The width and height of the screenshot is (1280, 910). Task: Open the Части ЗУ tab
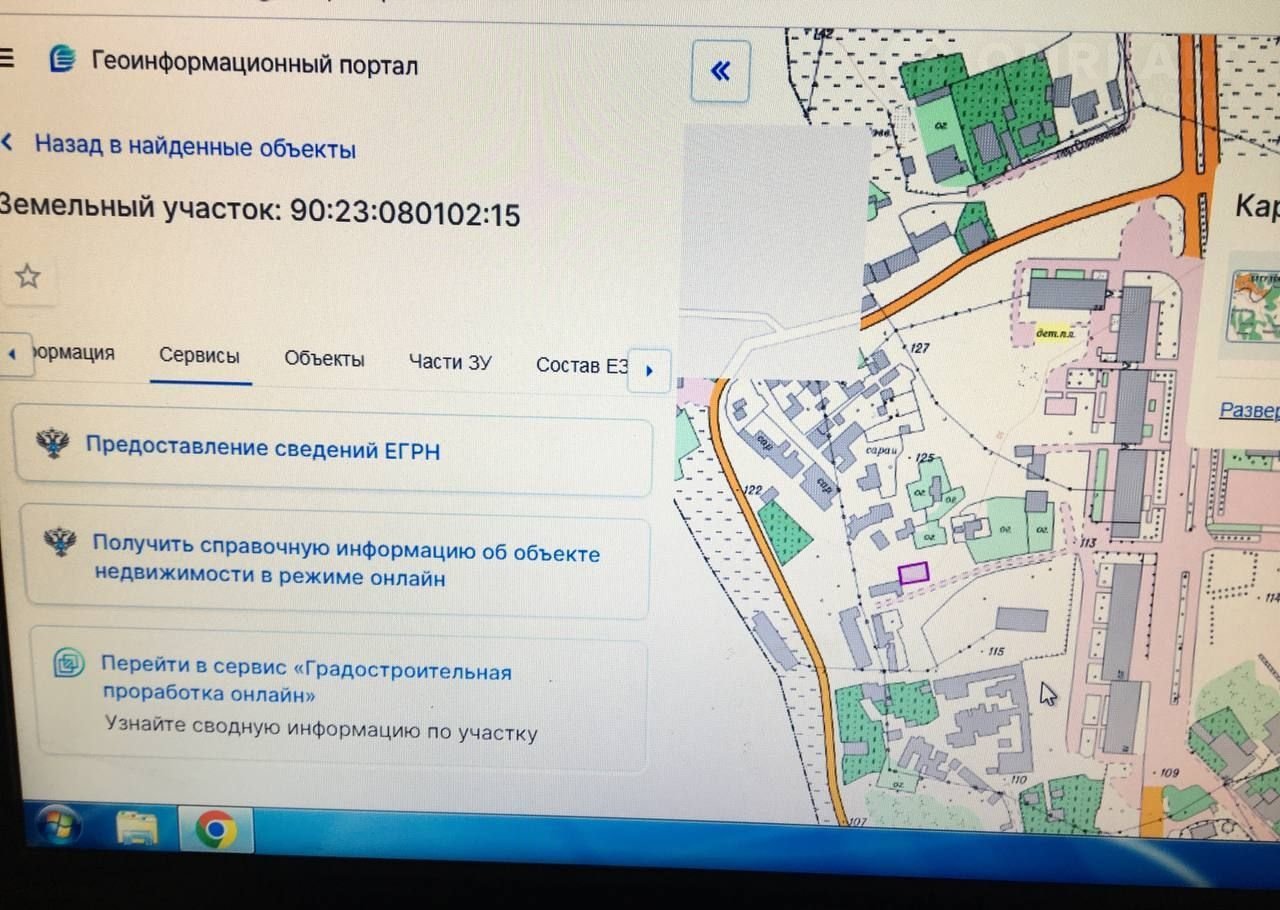[x=450, y=362]
